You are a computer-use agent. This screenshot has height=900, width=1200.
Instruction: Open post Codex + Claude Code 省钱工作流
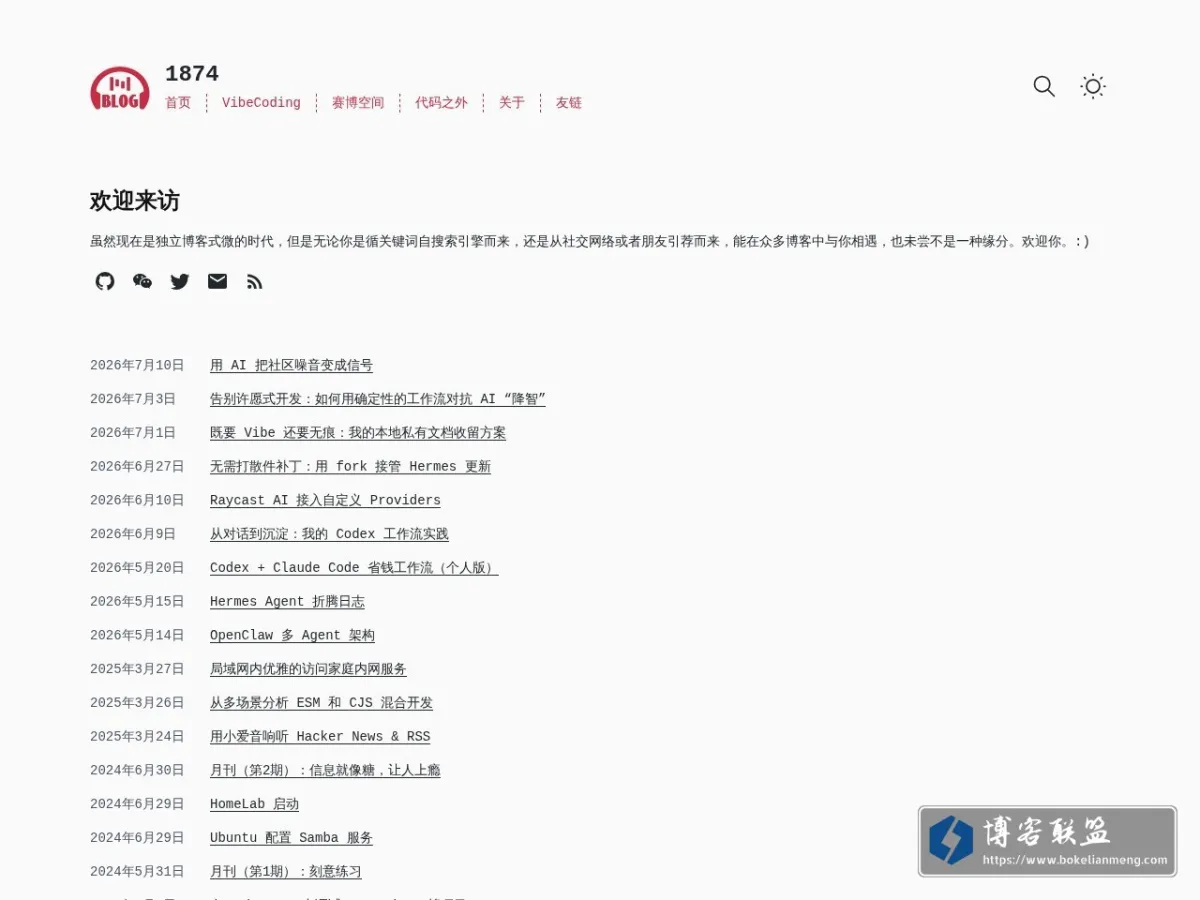point(354,567)
